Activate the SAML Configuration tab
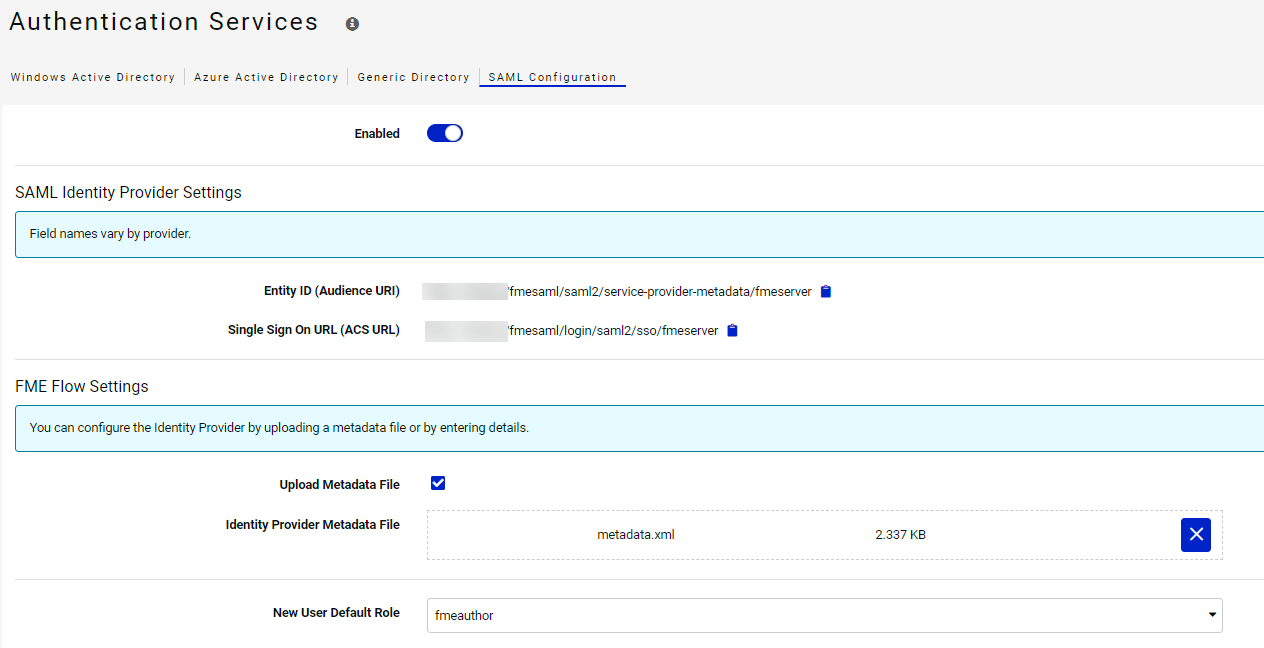This screenshot has height=648, width=1264. (x=552, y=77)
